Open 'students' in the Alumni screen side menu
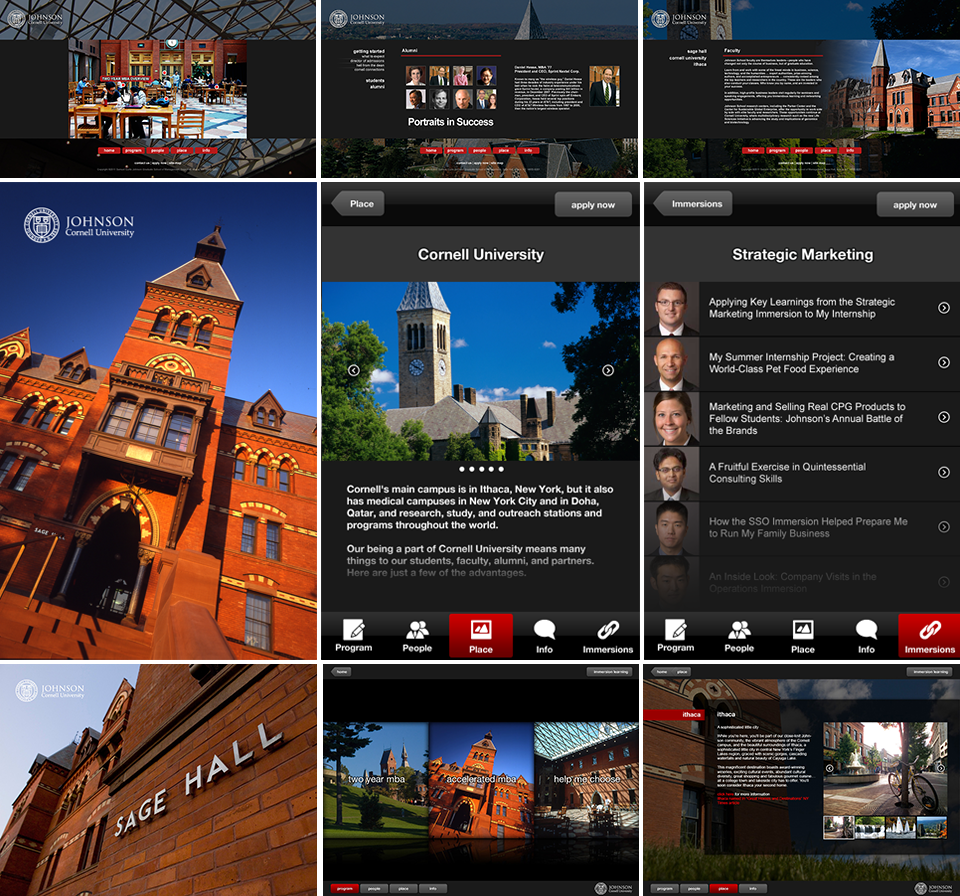Image resolution: width=960 pixels, height=896 pixels. pos(375,81)
